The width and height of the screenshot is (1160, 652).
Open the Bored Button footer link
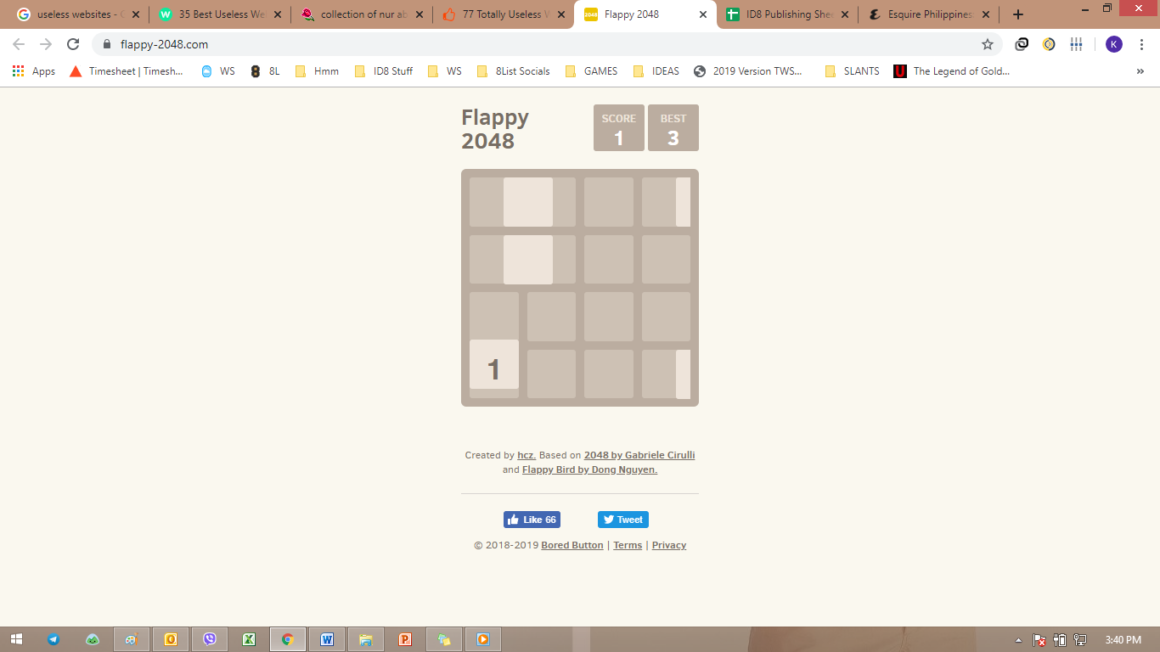tap(572, 545)
